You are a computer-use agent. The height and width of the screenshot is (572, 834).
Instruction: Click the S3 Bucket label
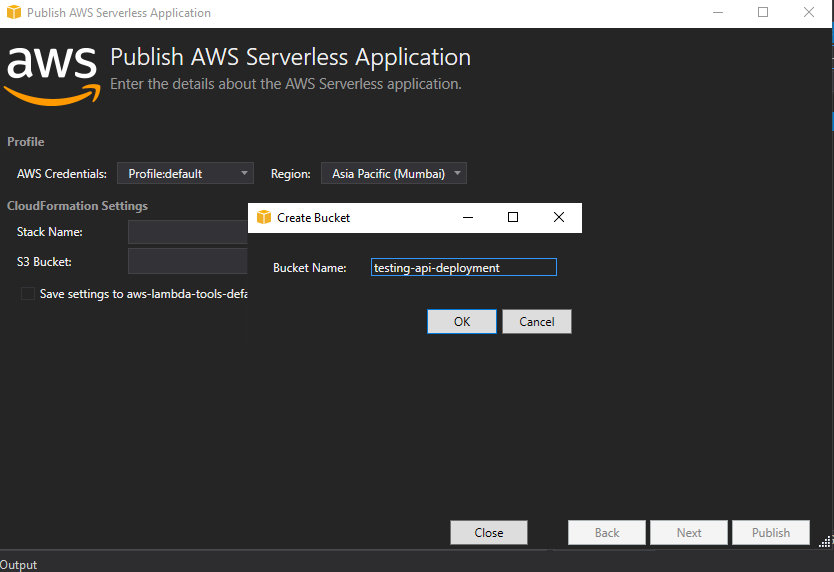44,262
